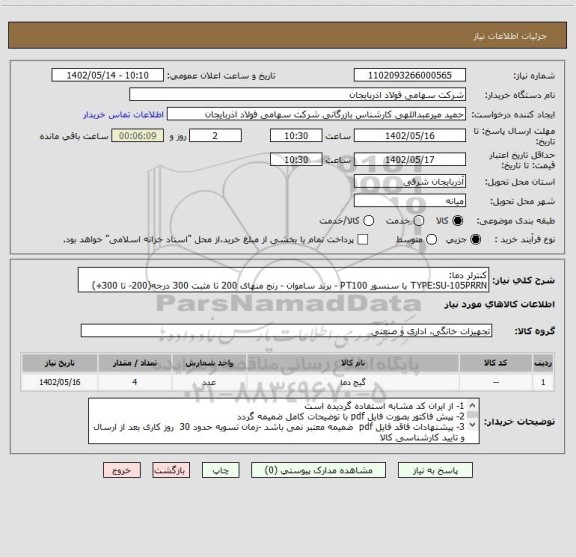The image size is (576, 557).
Task: Click the تاریخ نیاز column header
Action: (60, 363)
